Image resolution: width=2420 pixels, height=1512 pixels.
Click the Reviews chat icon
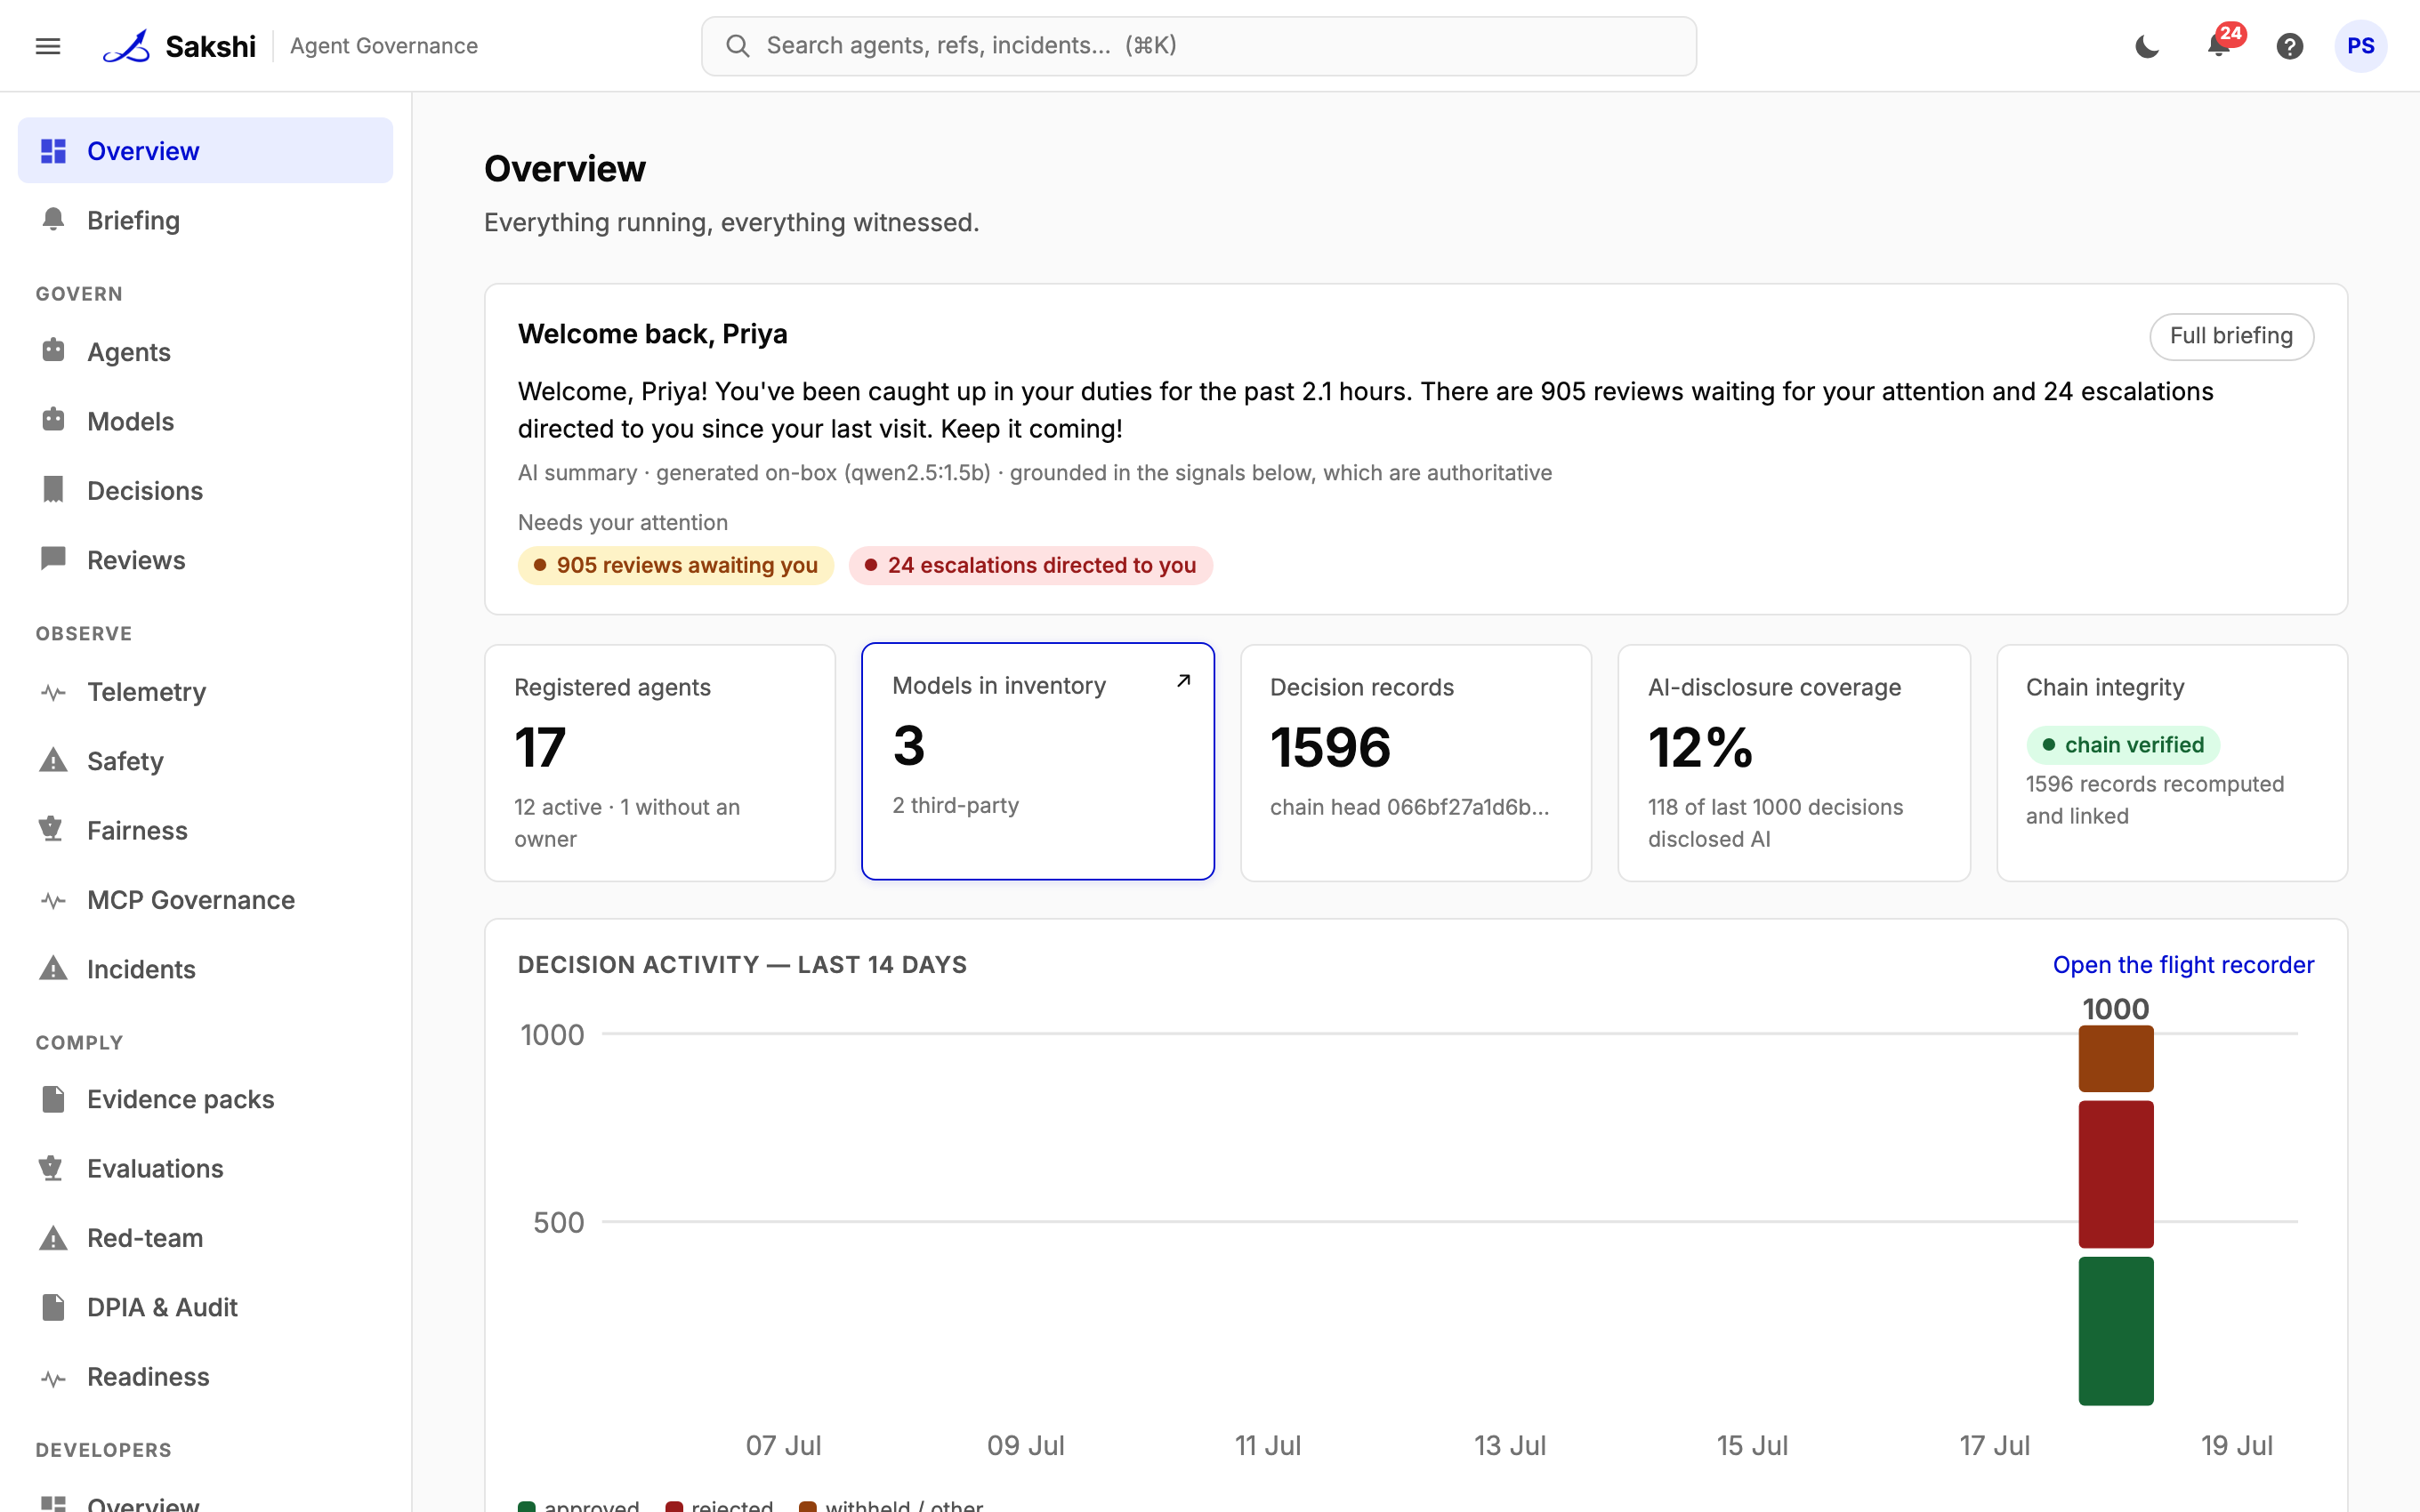click(x=53, y=559)
